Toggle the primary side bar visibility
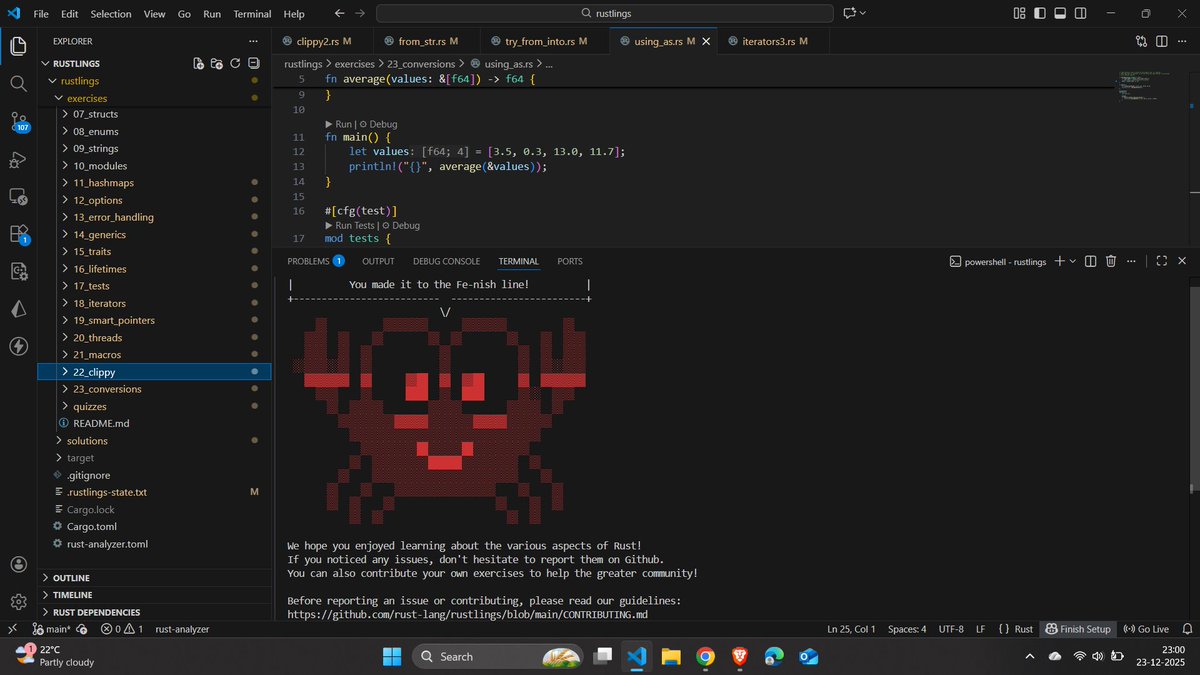This screenshot has width=1200, height=675. pos(1040,13)
